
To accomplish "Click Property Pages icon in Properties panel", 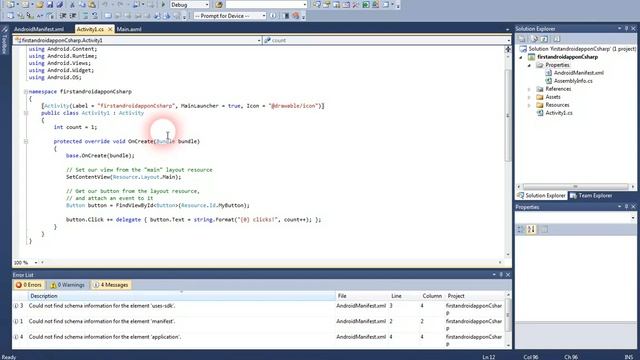I will tap(544, 229).
